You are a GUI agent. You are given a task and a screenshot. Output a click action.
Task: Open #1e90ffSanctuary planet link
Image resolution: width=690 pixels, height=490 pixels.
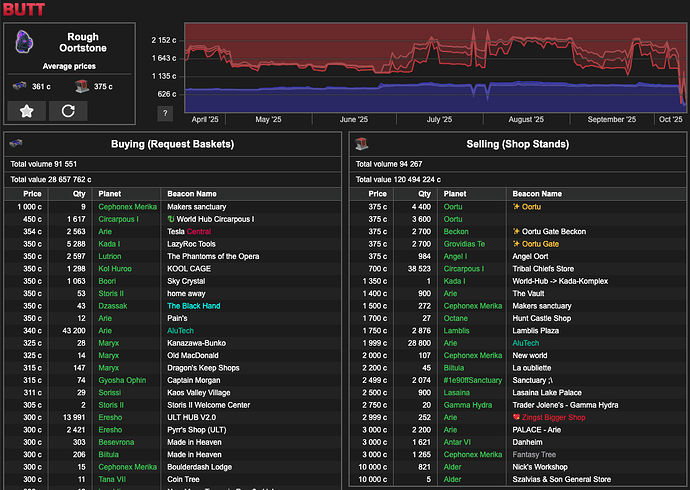(473, 380)
